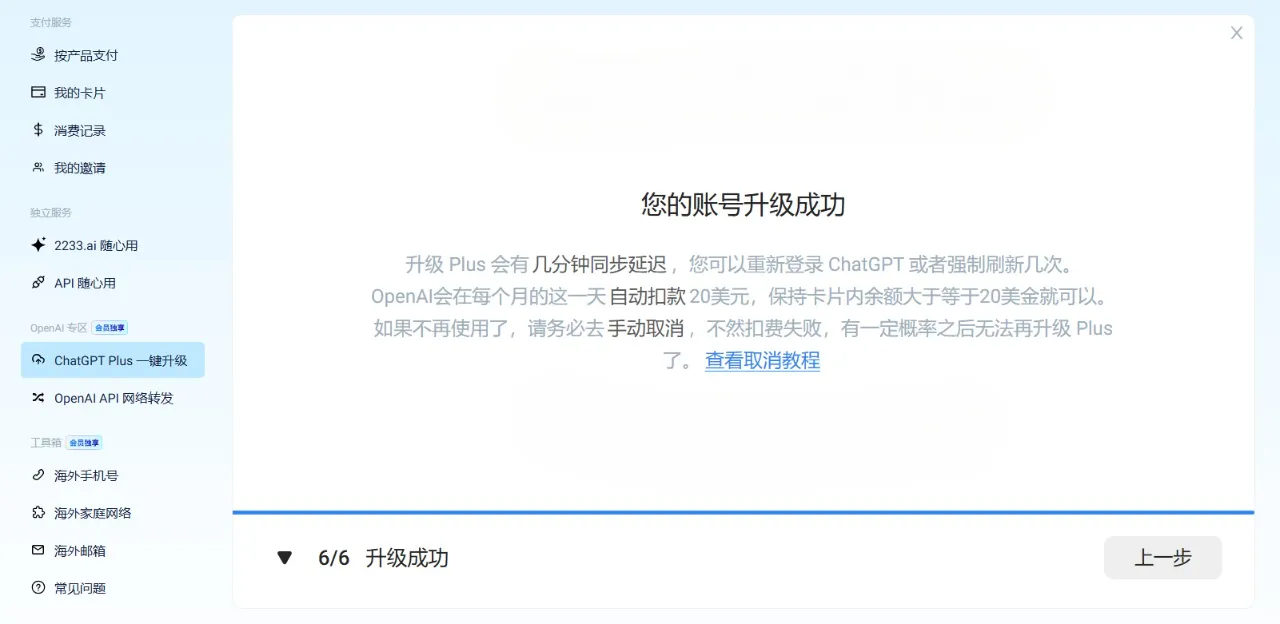
Task: Click the 我的邀请 people icon
Action: pos(38,167)
